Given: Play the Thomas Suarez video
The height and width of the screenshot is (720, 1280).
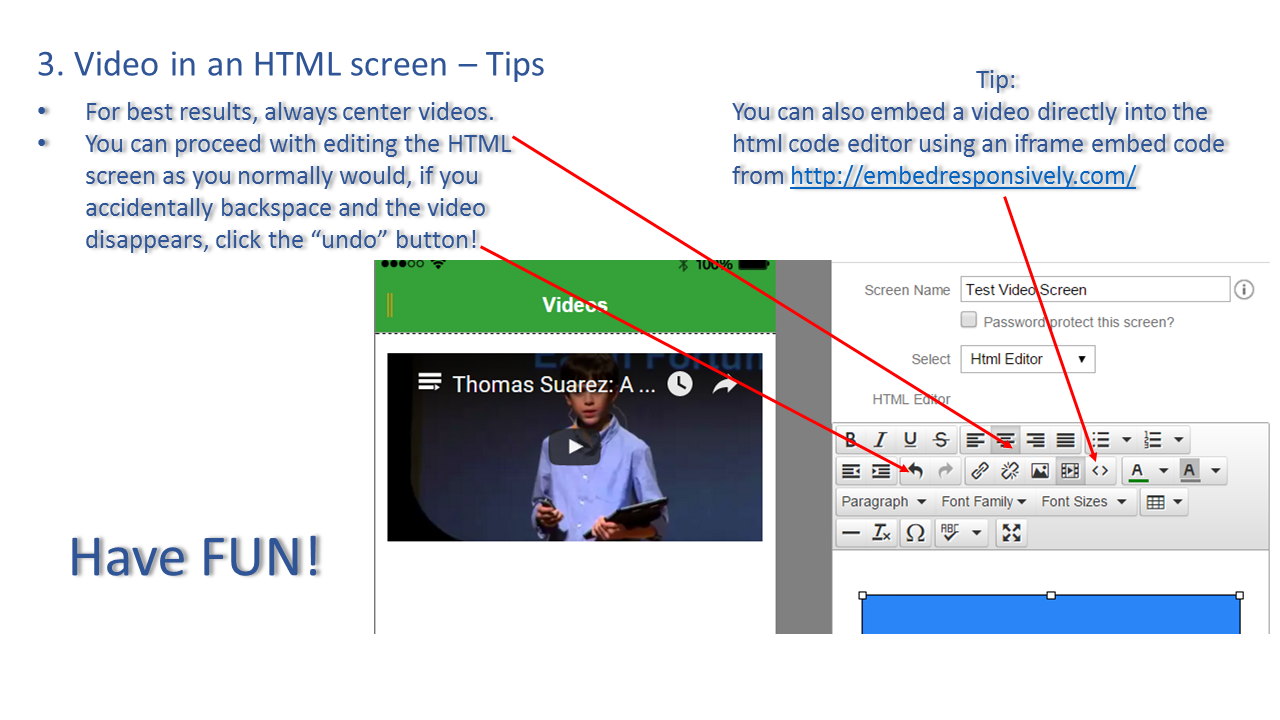Looking at the screenshot, I should (575, 447).
